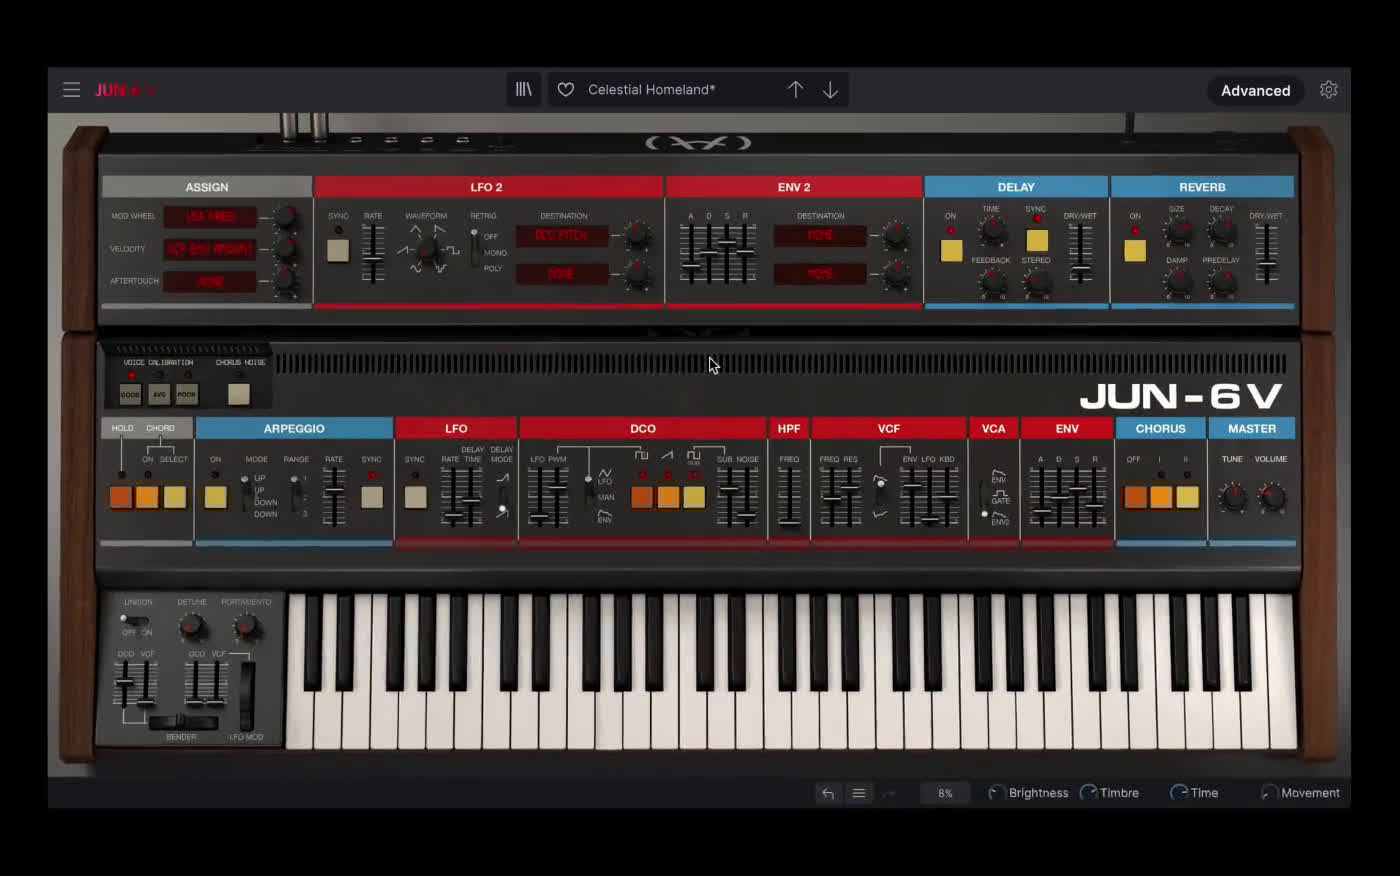Image resolution: width=1400 pixels, height=876 pixels.
Task: Open LFO 2 first destination showing DCO Pitch
Action: pyautogui.click(x=562, y=235)
